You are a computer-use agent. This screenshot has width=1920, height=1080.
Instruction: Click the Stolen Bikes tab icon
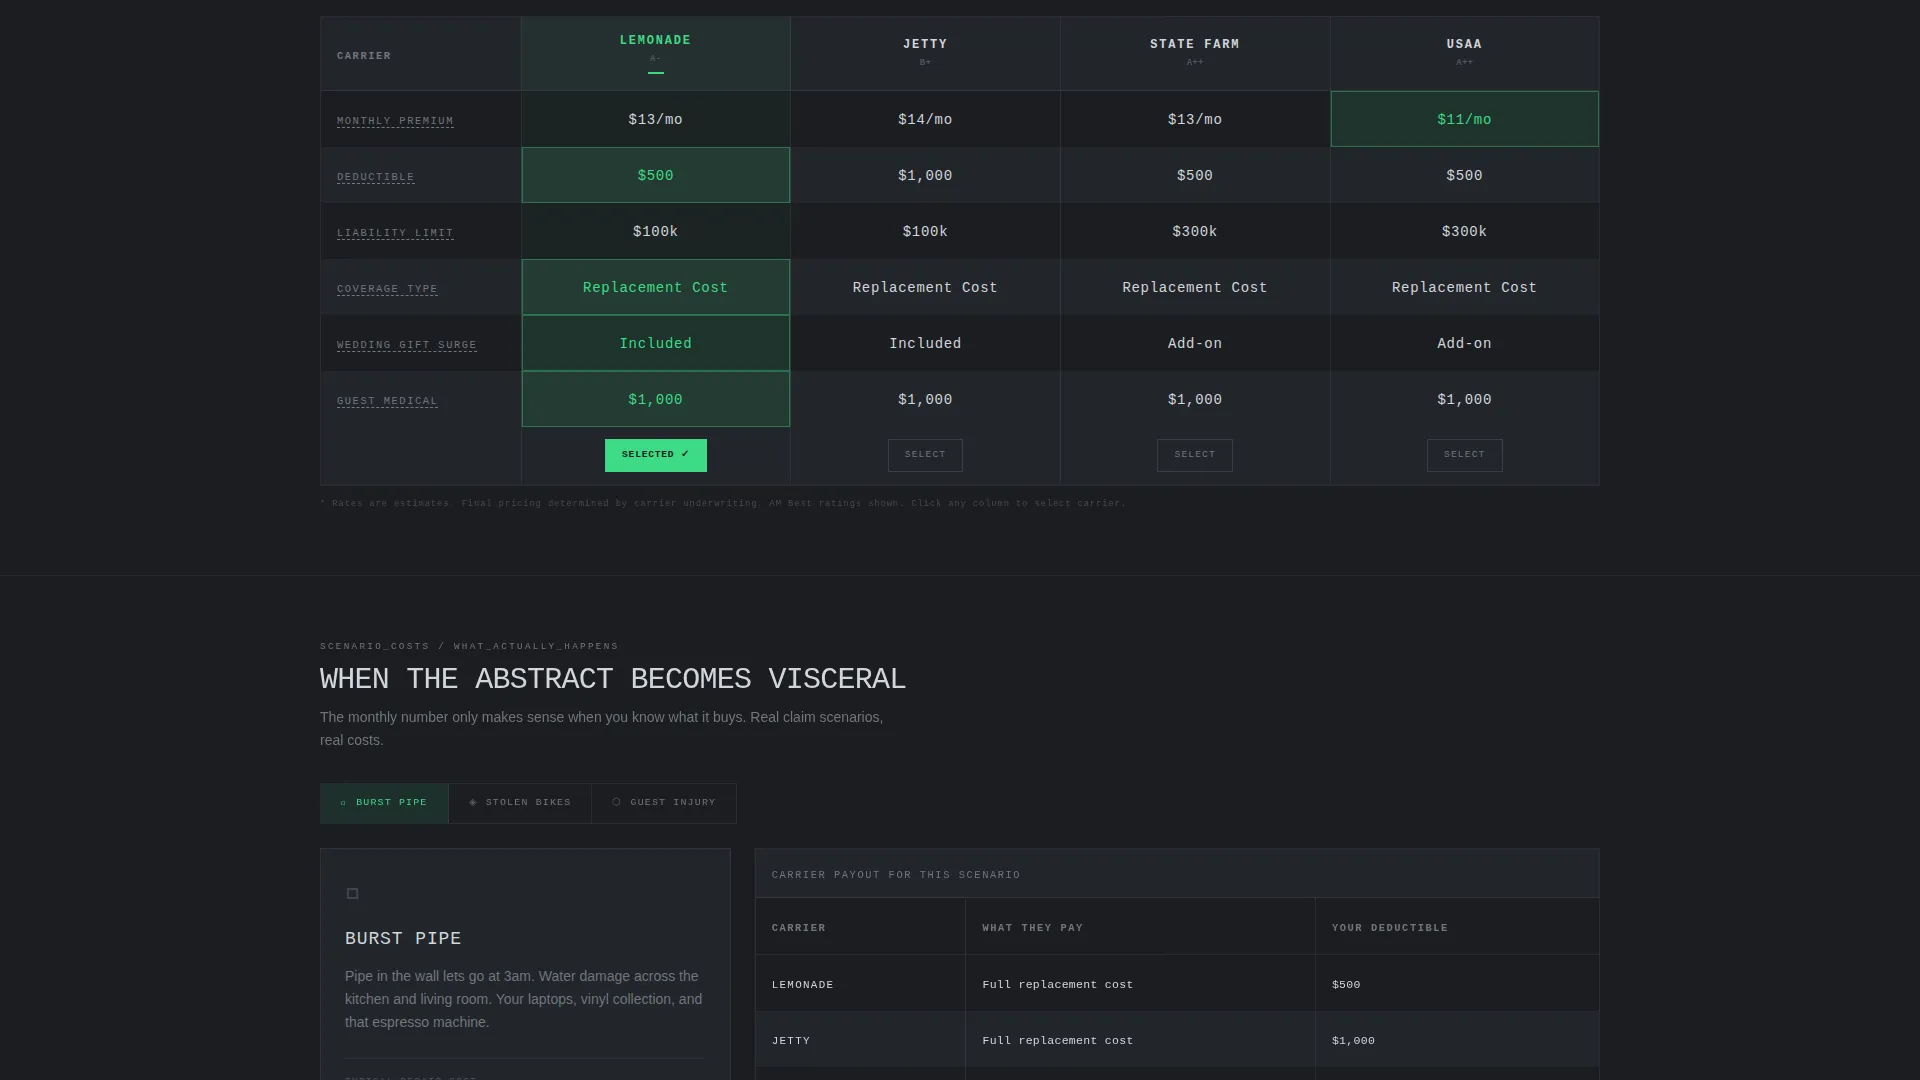tap(473, 803)
